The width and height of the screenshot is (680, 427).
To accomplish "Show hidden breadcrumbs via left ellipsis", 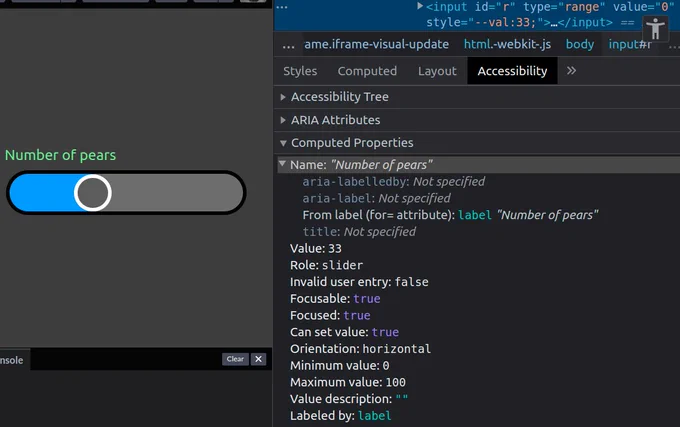I will (x=288, y=45).
